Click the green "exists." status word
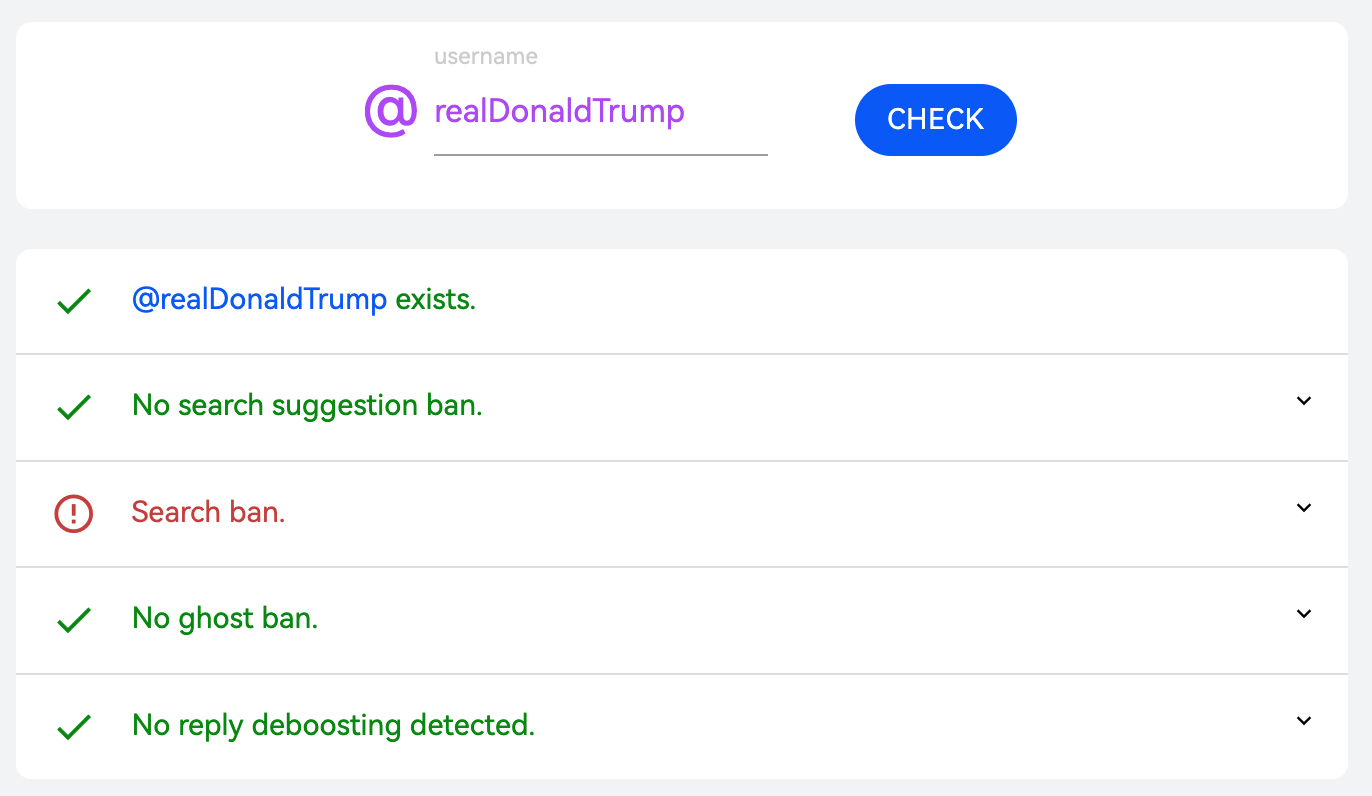Image resolution: width=1372 pixels, height=796 pixels. [436, 299]
